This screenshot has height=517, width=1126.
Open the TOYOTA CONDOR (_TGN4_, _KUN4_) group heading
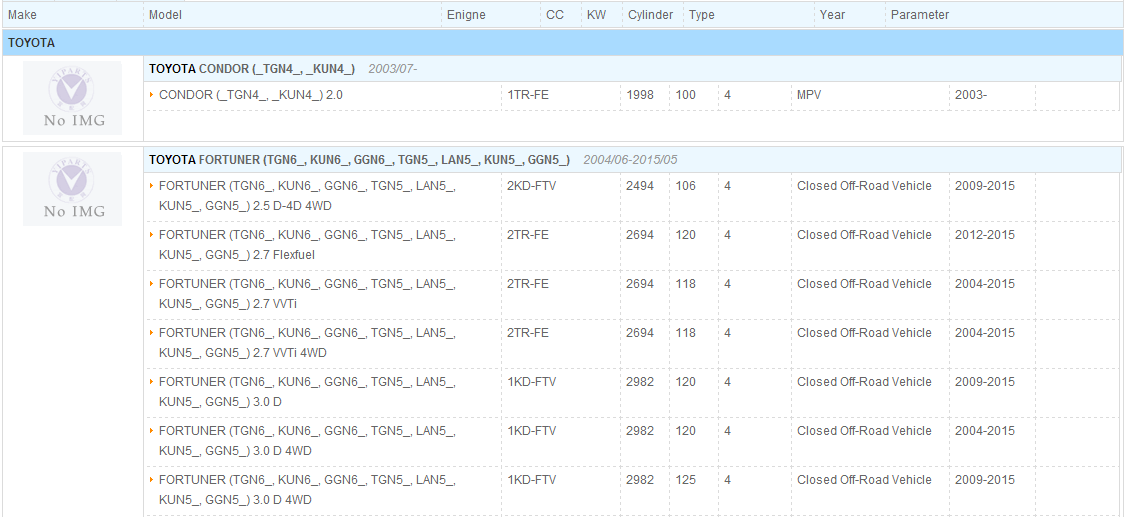tap(252, 69)
